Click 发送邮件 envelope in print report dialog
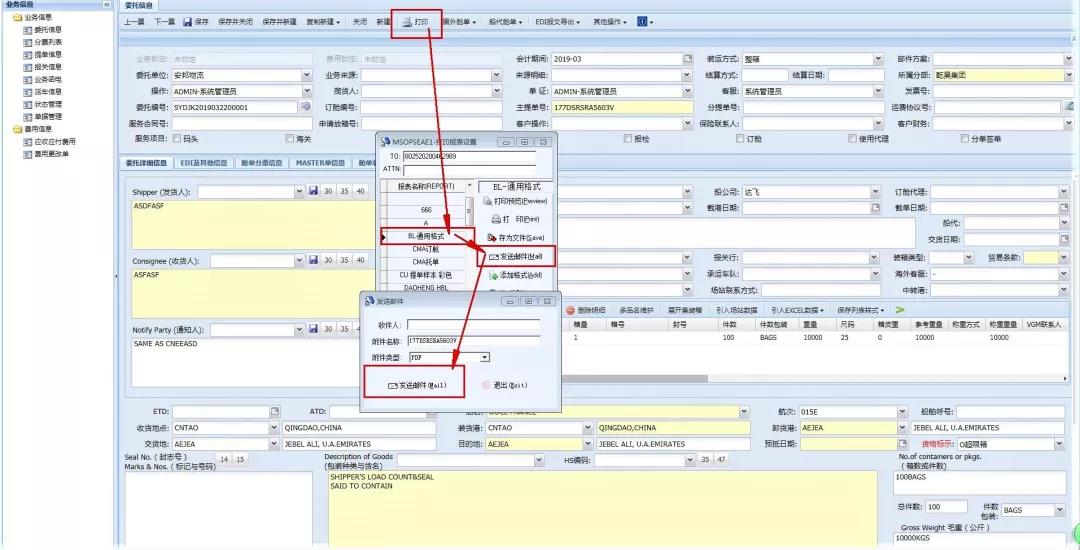This screenshot has width=1080, height=550. [514, 256]
